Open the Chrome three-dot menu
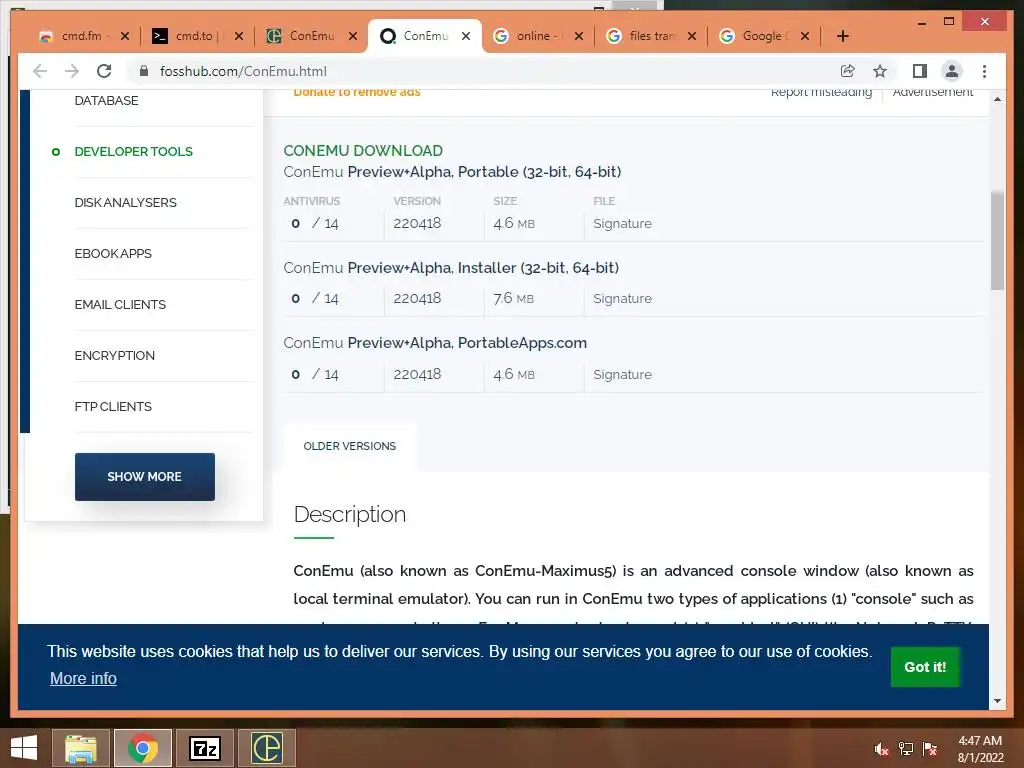 point(984,71)
